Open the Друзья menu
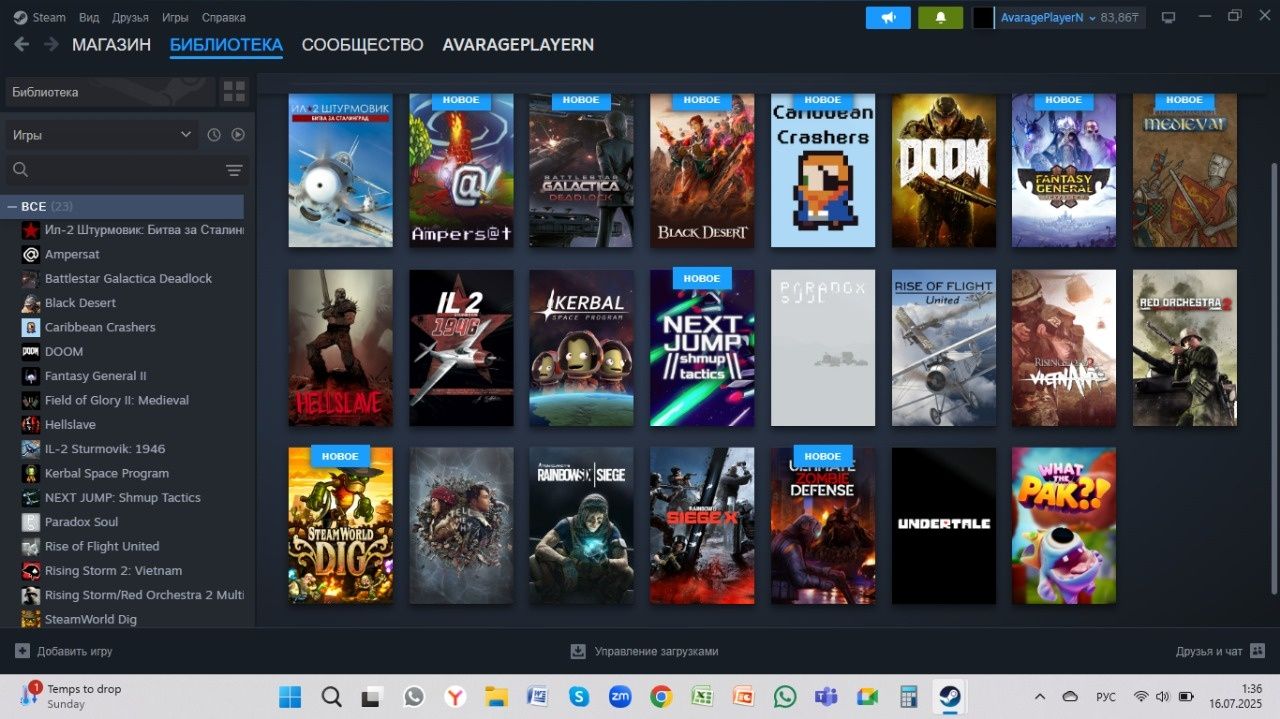Viewport: 1280px width, 719px height. [130, 17]
